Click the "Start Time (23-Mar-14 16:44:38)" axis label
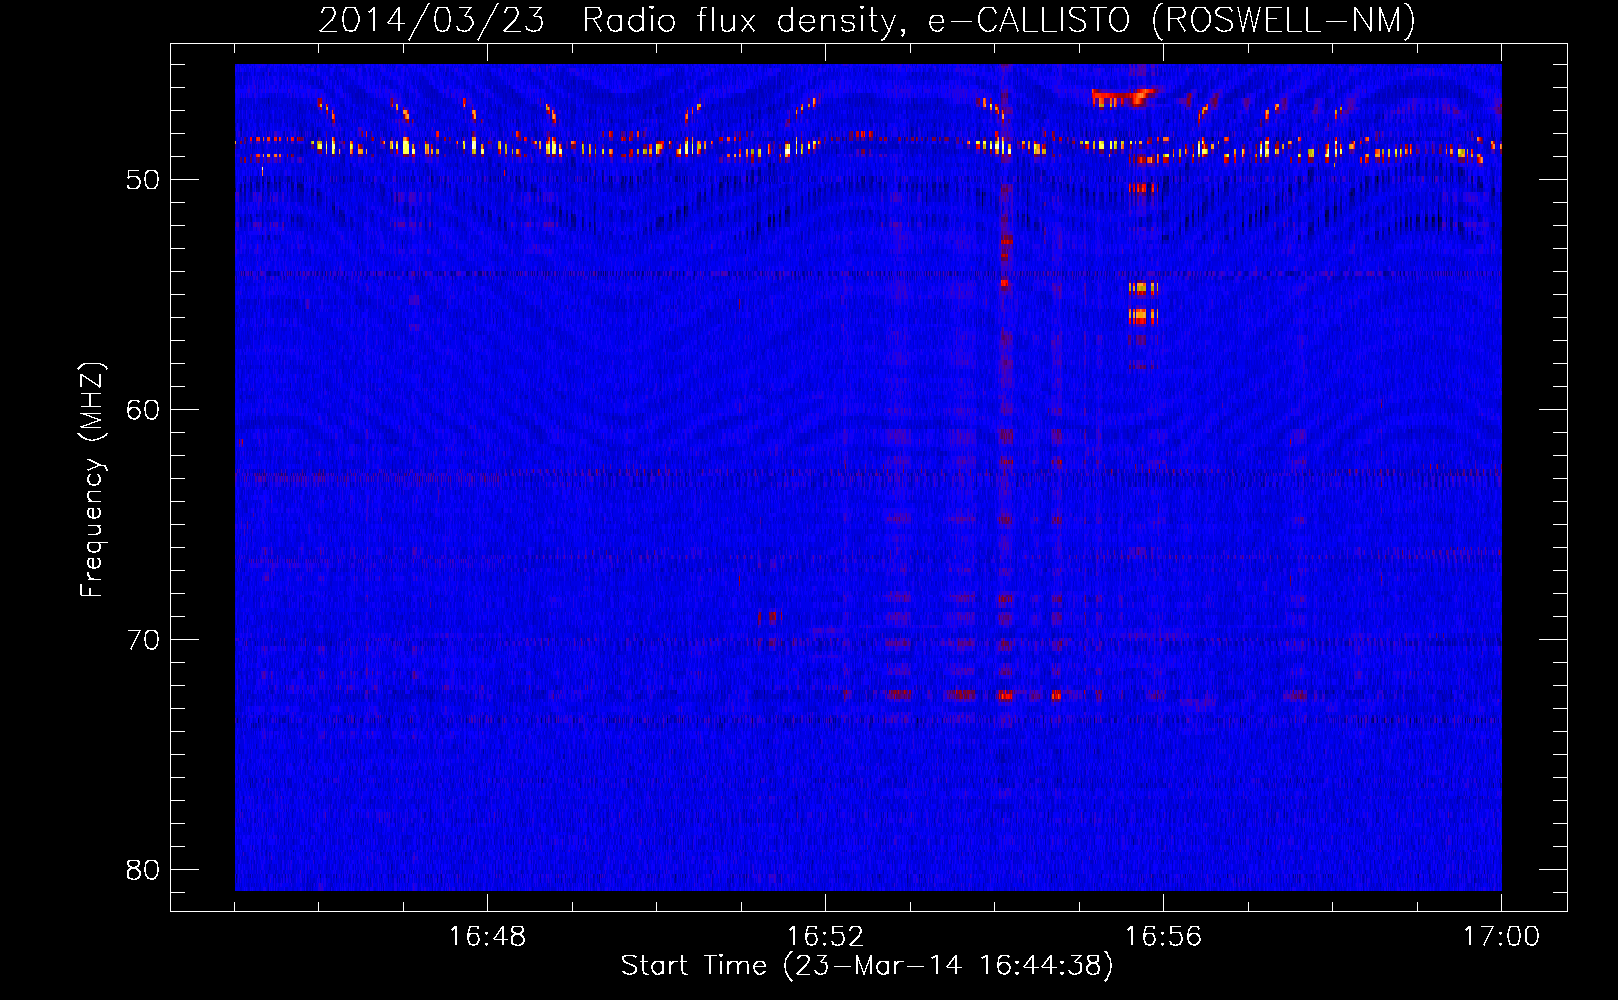 [x=867, y=966]
